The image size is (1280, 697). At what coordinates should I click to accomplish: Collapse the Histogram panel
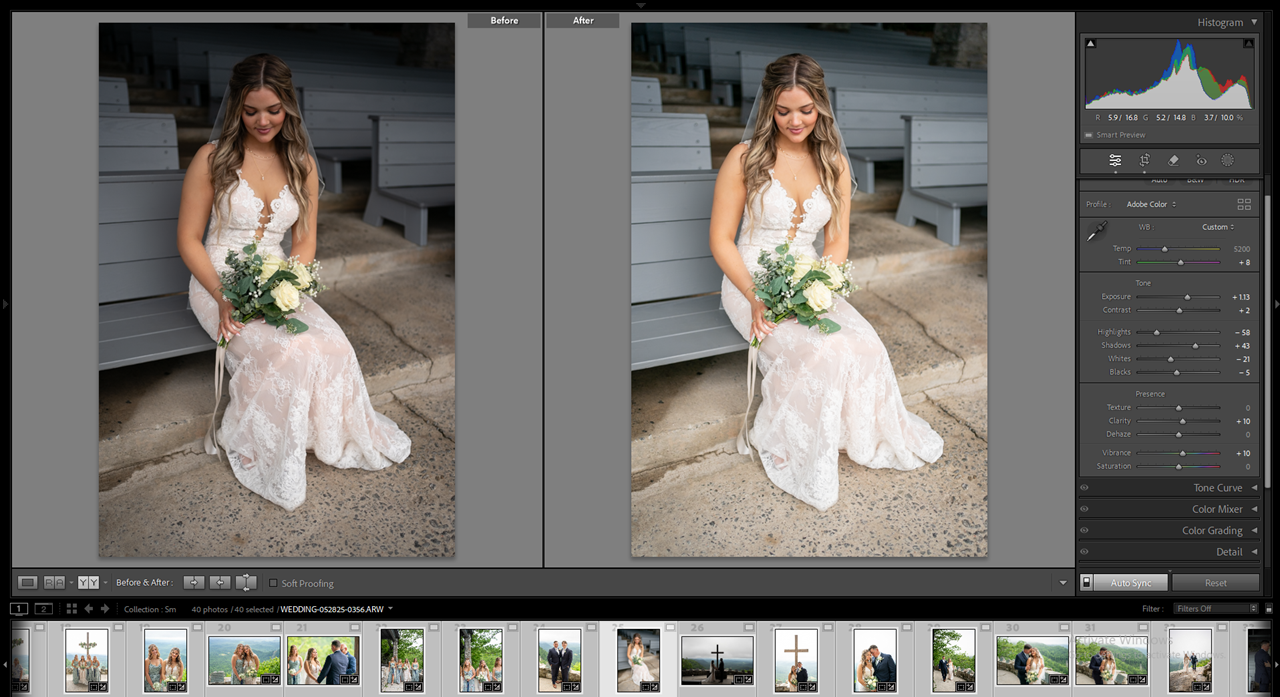1254,22
